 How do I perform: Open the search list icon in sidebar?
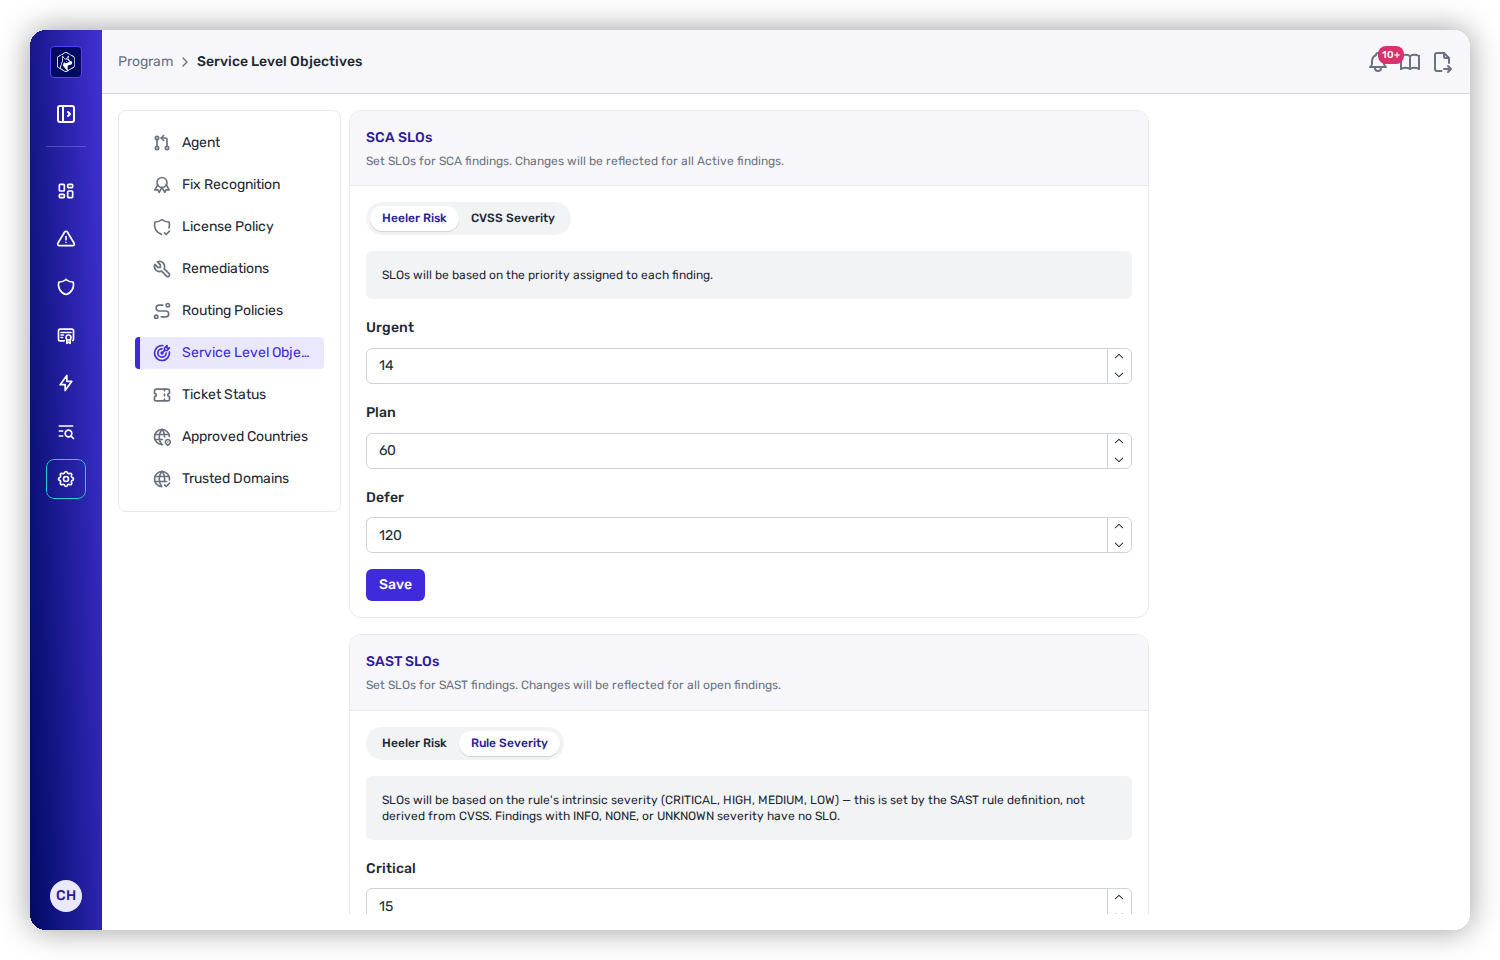(66, 431)
